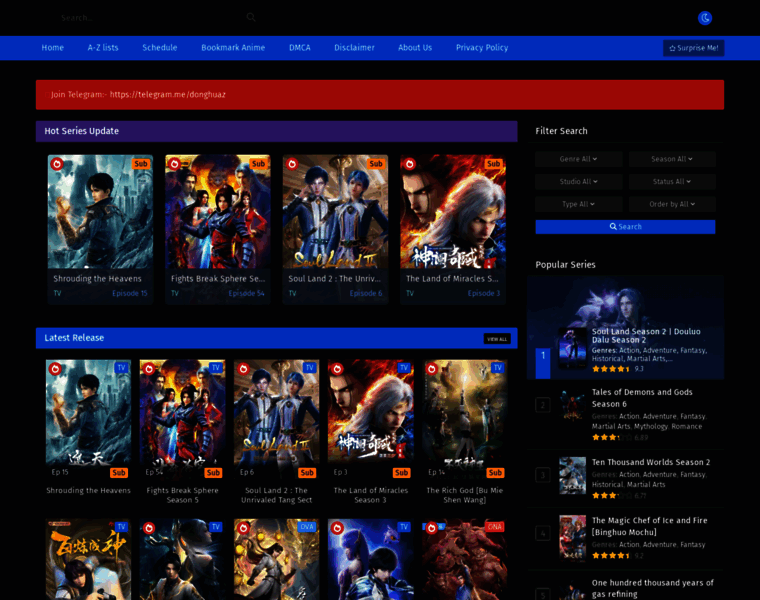Open Privacy Policy page
760x600 pixels.
[x=482, y=47]
